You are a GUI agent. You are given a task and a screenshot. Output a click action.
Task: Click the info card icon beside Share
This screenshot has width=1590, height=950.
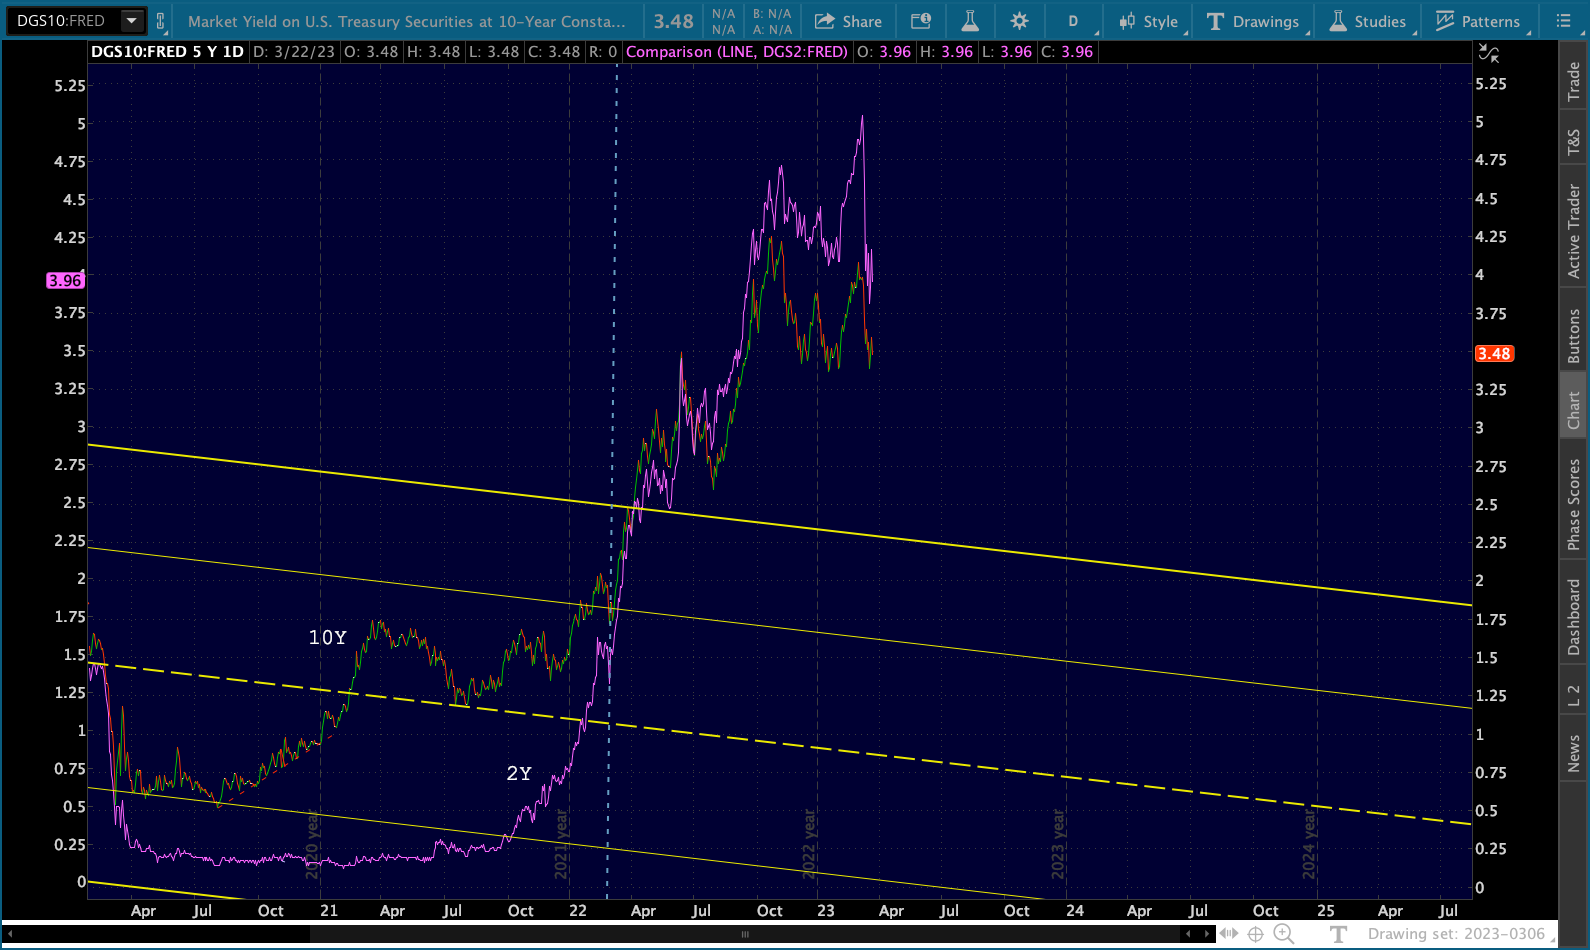[x=921, y=21]
